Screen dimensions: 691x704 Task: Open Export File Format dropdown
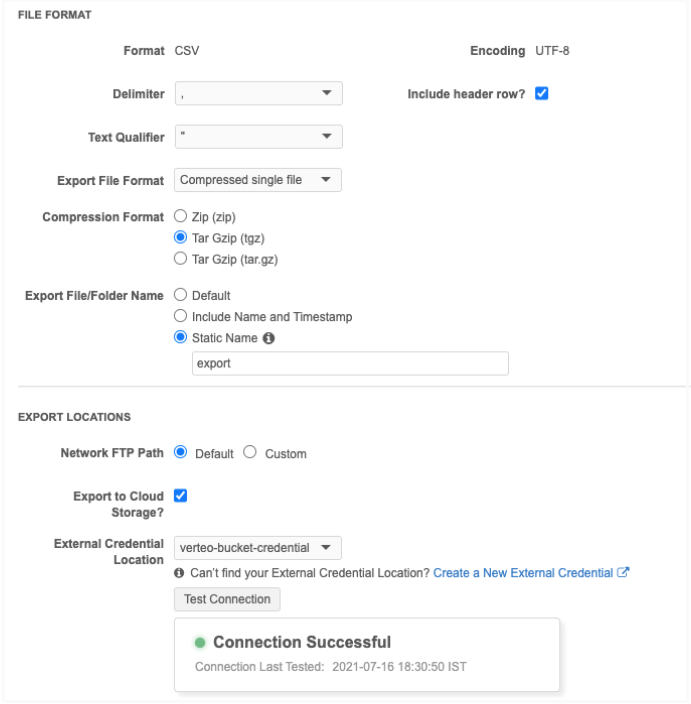pyautogui.click(x=258, y=180)
